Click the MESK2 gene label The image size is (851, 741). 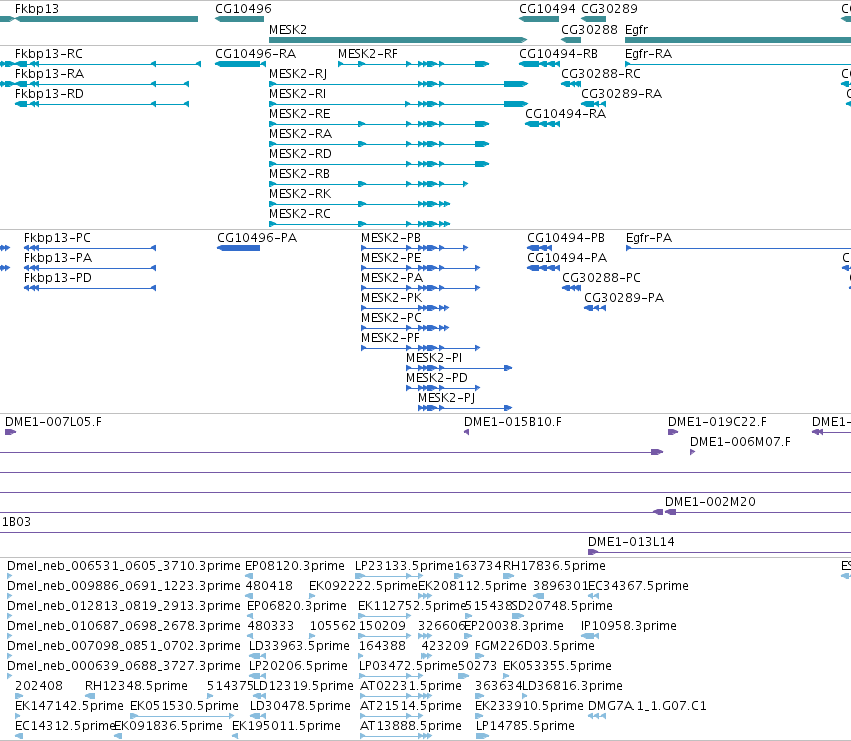[x=288, y=29]
